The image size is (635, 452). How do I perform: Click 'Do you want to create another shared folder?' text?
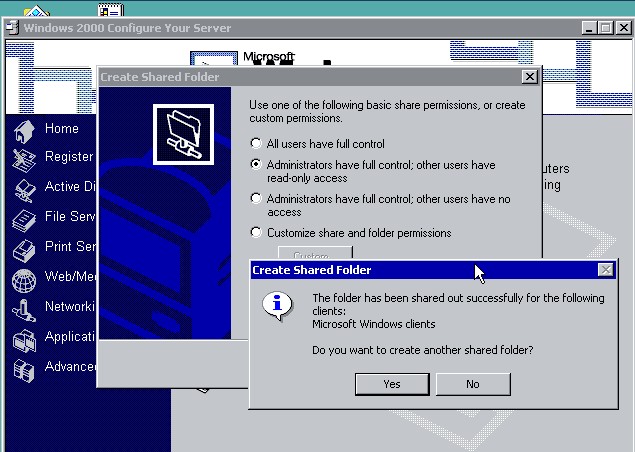(423, 350)
